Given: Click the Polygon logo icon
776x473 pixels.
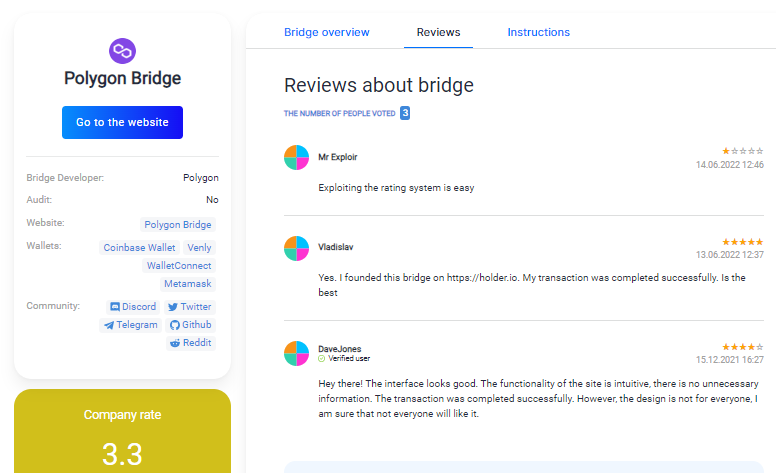Looking at the screenshot, I should pyautogui.click(x=122, y=50).
